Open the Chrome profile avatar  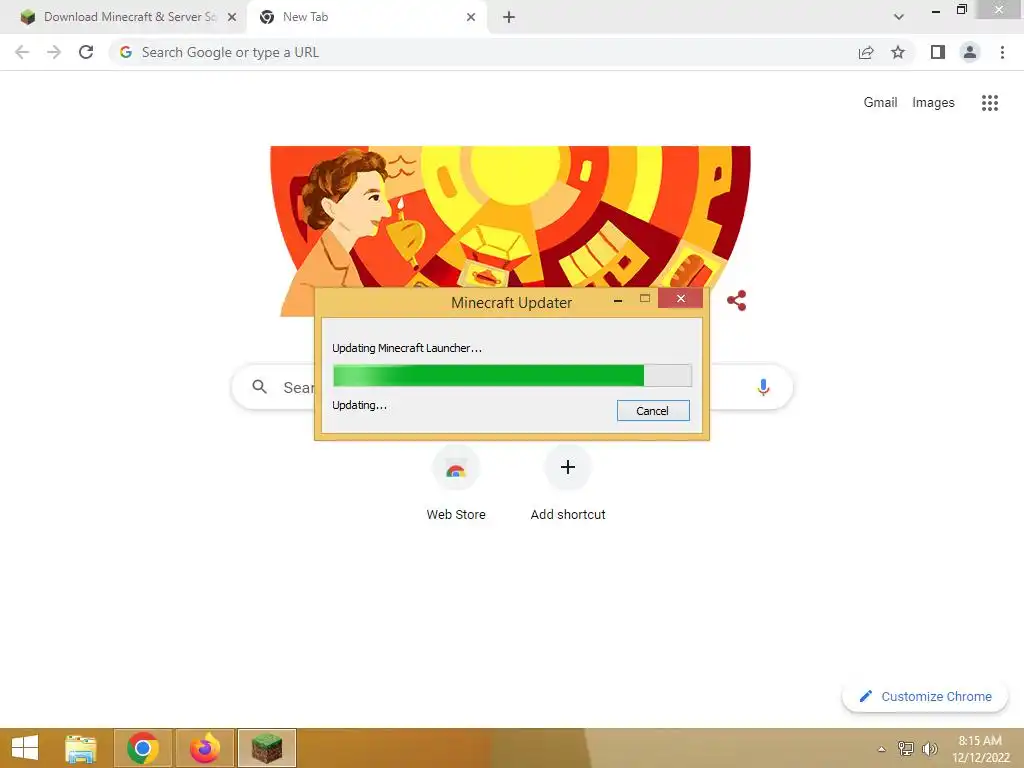click(970, 52)
